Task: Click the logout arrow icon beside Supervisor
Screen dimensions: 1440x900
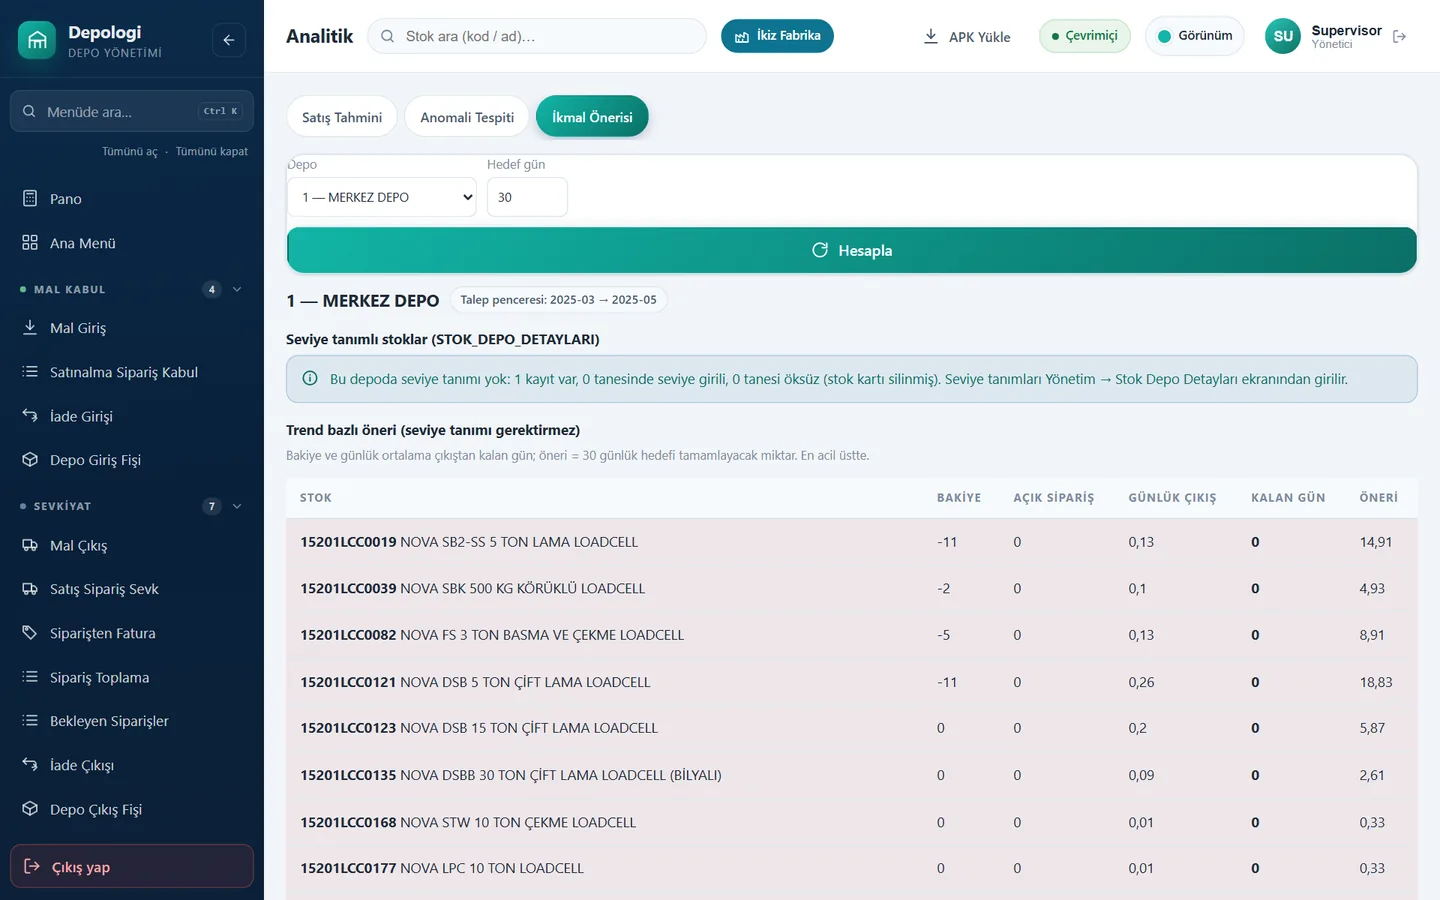Action: tap(1399, 36)
